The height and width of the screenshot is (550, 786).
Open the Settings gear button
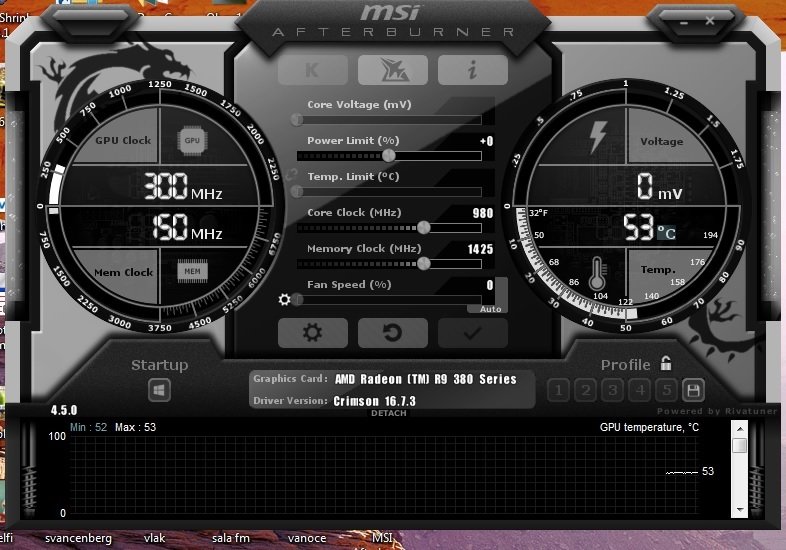point(312,333)
